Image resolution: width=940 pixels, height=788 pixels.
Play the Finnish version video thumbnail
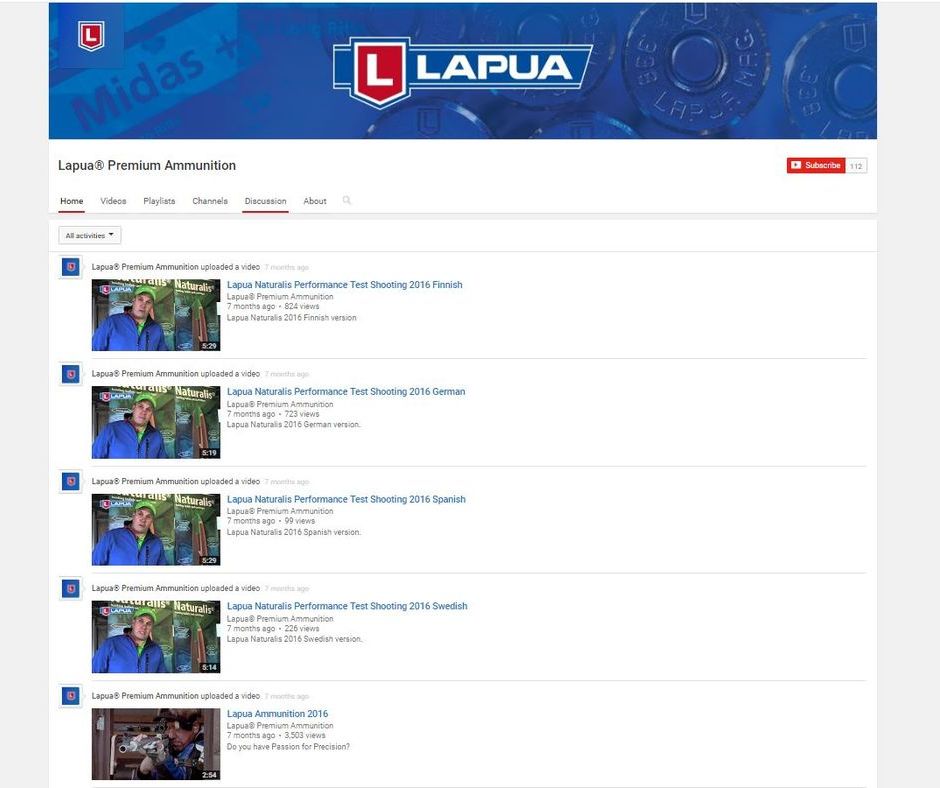(156, 315)
